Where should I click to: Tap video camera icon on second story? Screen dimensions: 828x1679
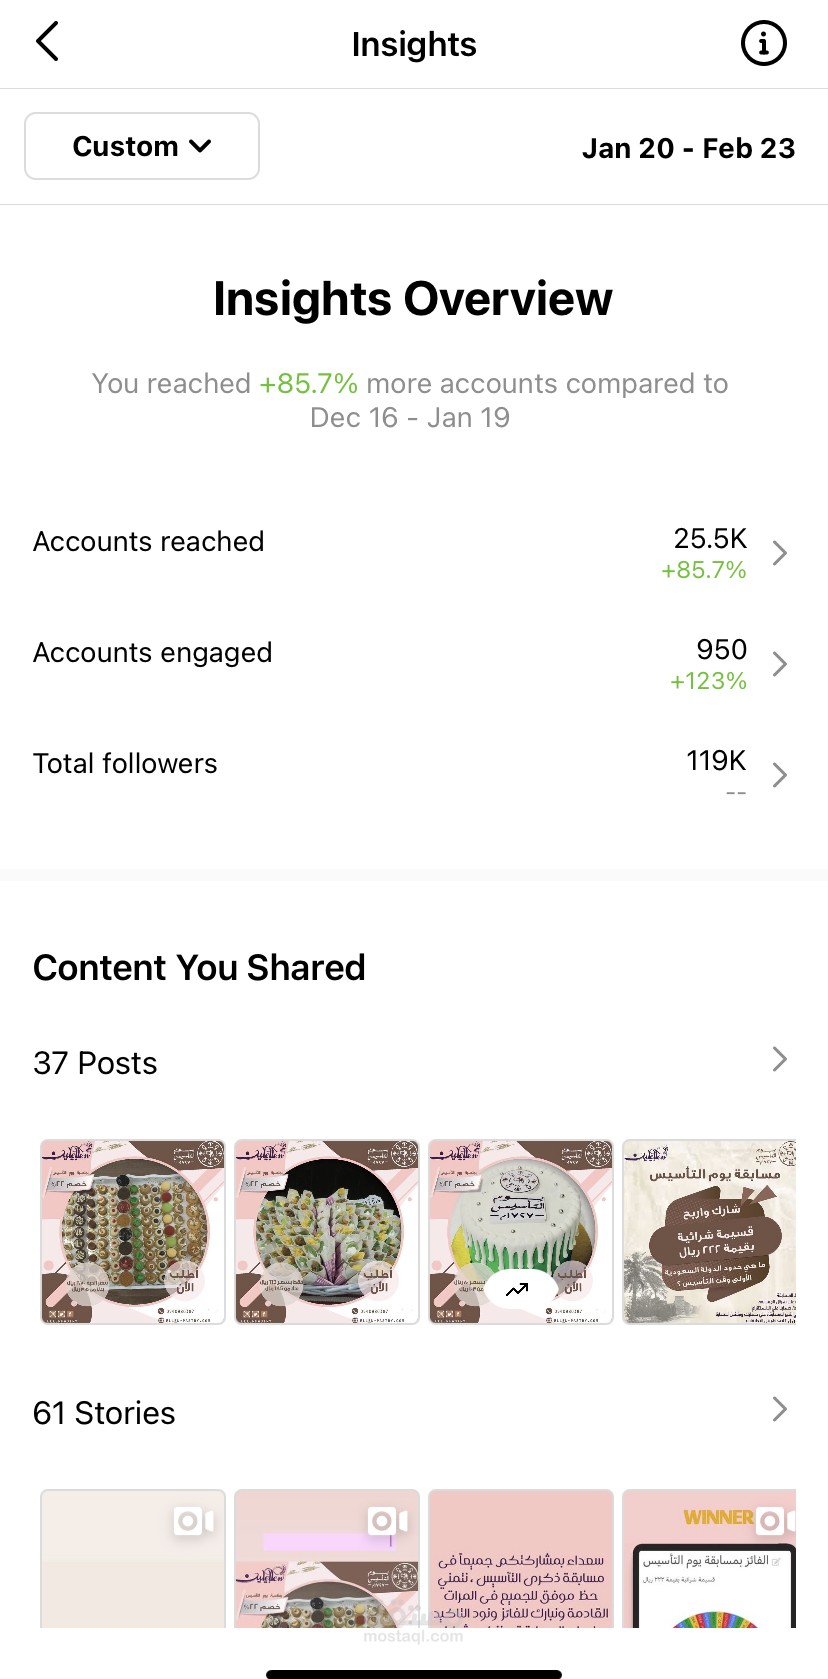387,1521
